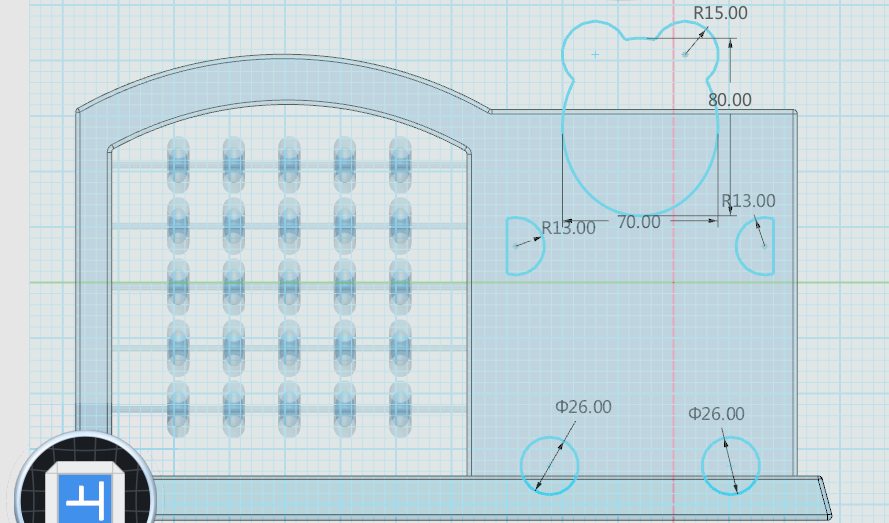Click the left R13.00 dimension label
Image resolution: width=889 pixels, height=523 pixels.
(x=568, y=228)
